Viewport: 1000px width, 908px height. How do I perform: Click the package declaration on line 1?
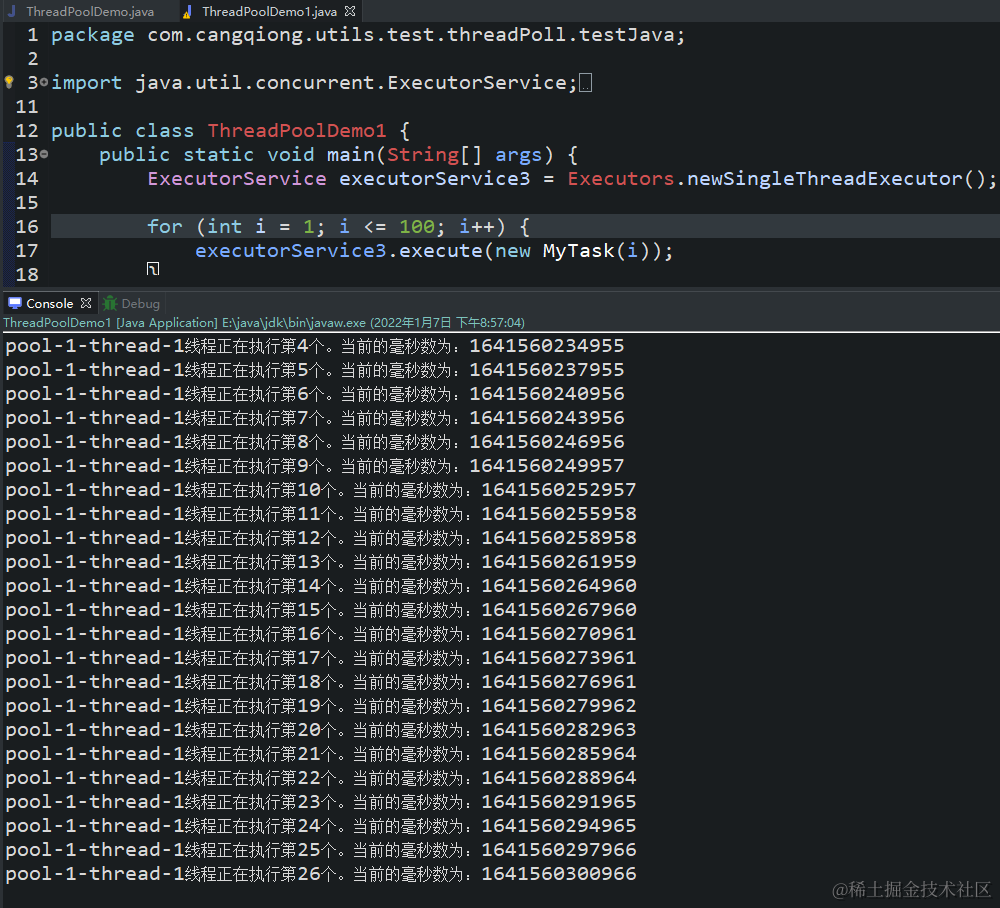pyautogui.click(x=368, y=34)
